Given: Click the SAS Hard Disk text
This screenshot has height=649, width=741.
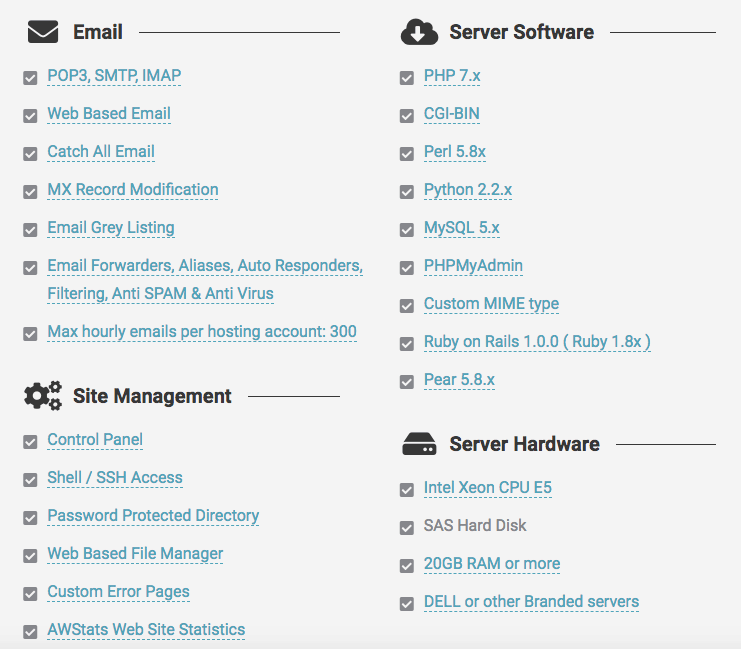Looking at the screenshot, I should (475, 525).
